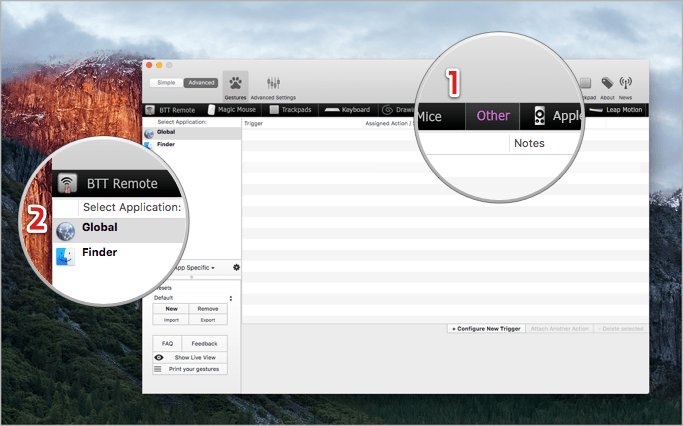Click Configure New Trigger

point(486,329)
